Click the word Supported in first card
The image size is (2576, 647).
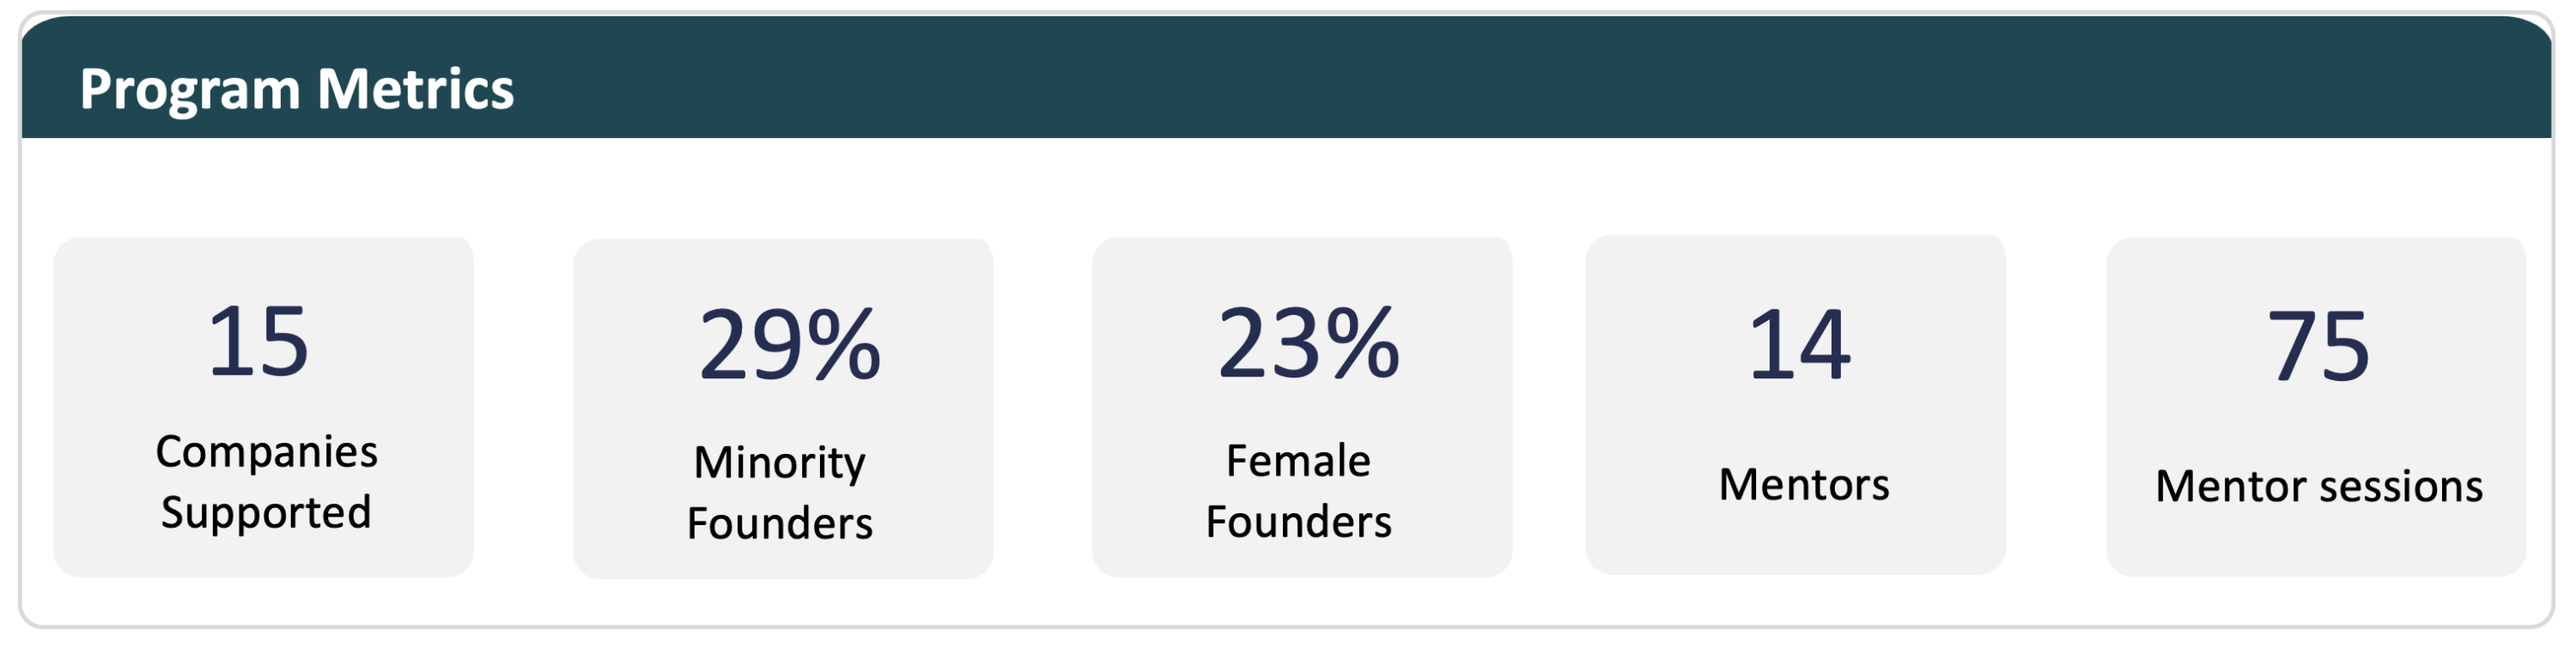[x=266, y=513]
